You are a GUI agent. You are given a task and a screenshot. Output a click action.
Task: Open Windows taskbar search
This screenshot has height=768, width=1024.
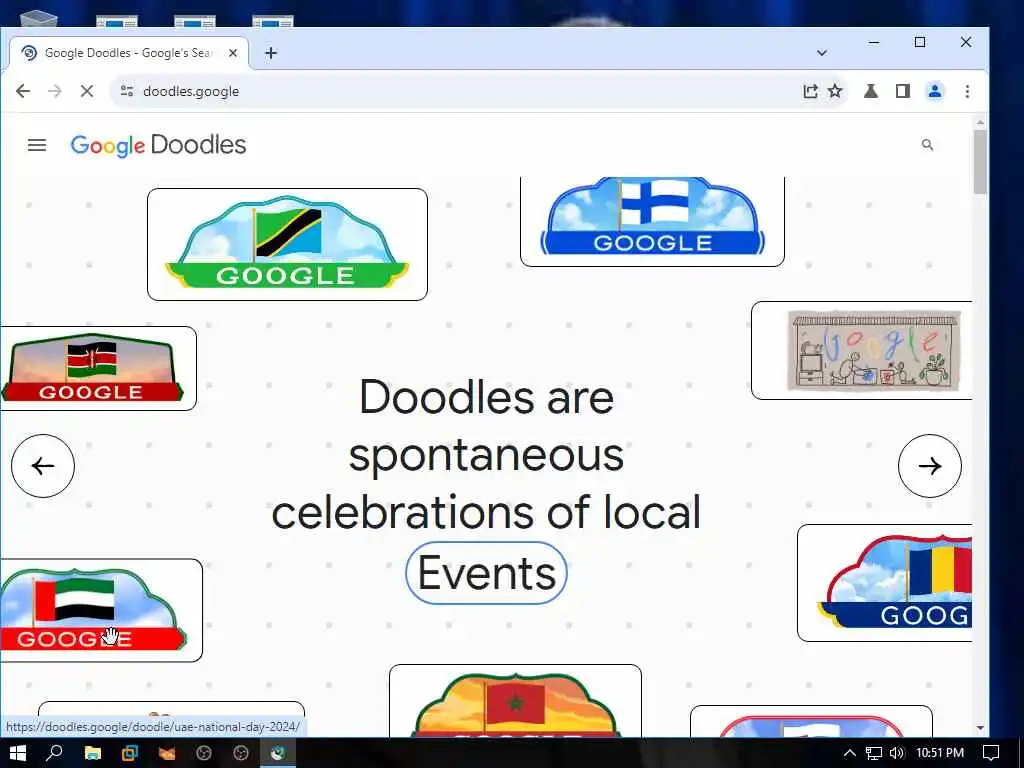[54, 753]
